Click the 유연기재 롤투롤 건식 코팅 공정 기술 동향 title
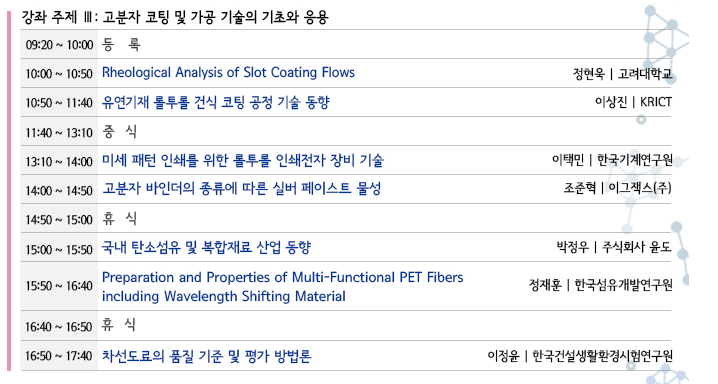Image resolution: width=718 pixels, height=384 pixels. (216, 102)
